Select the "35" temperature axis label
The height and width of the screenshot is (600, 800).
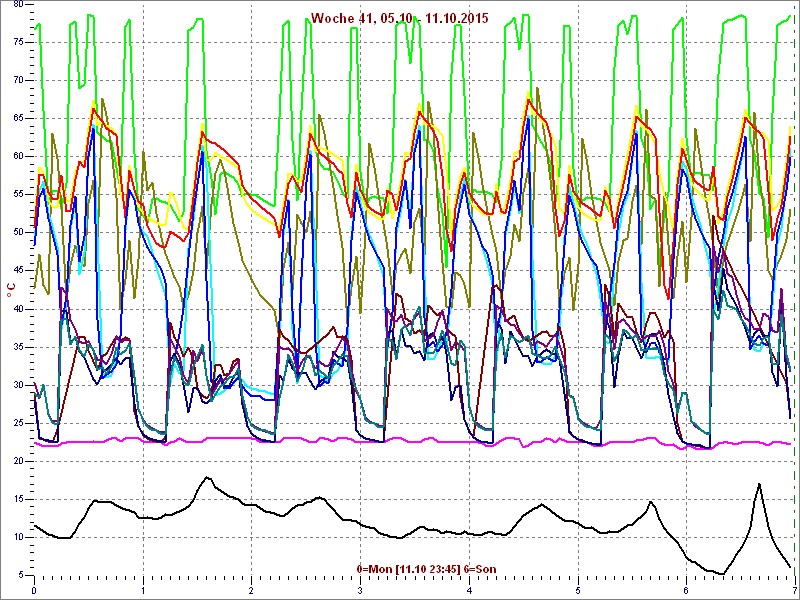[18, 347]
